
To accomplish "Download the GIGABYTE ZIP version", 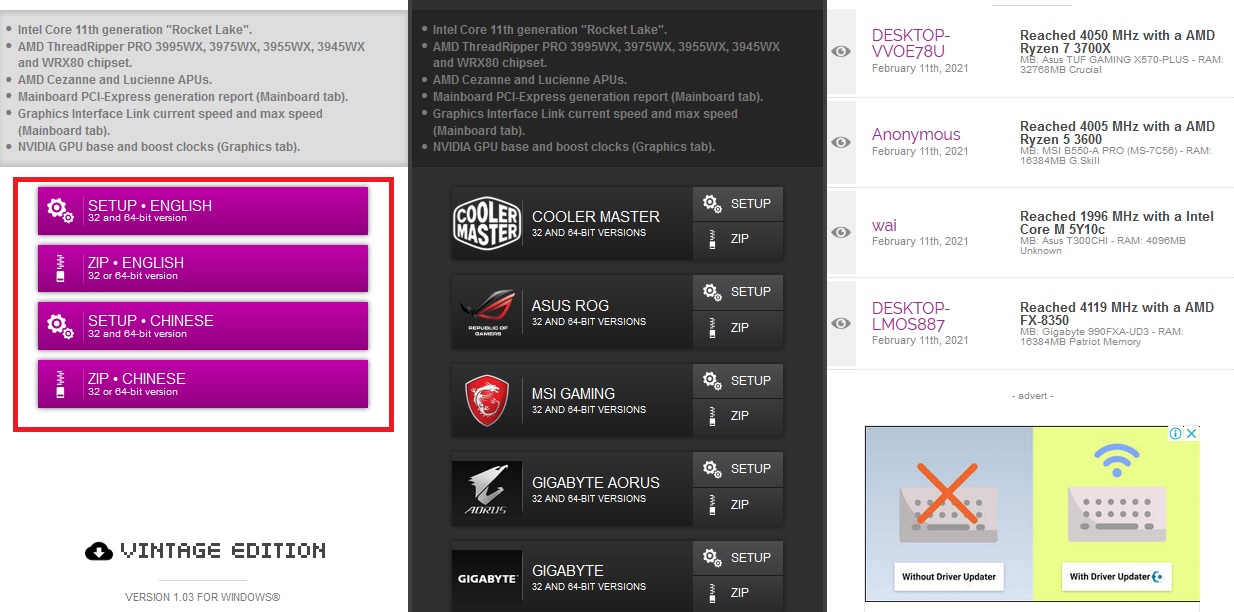I will coord(738,593).
